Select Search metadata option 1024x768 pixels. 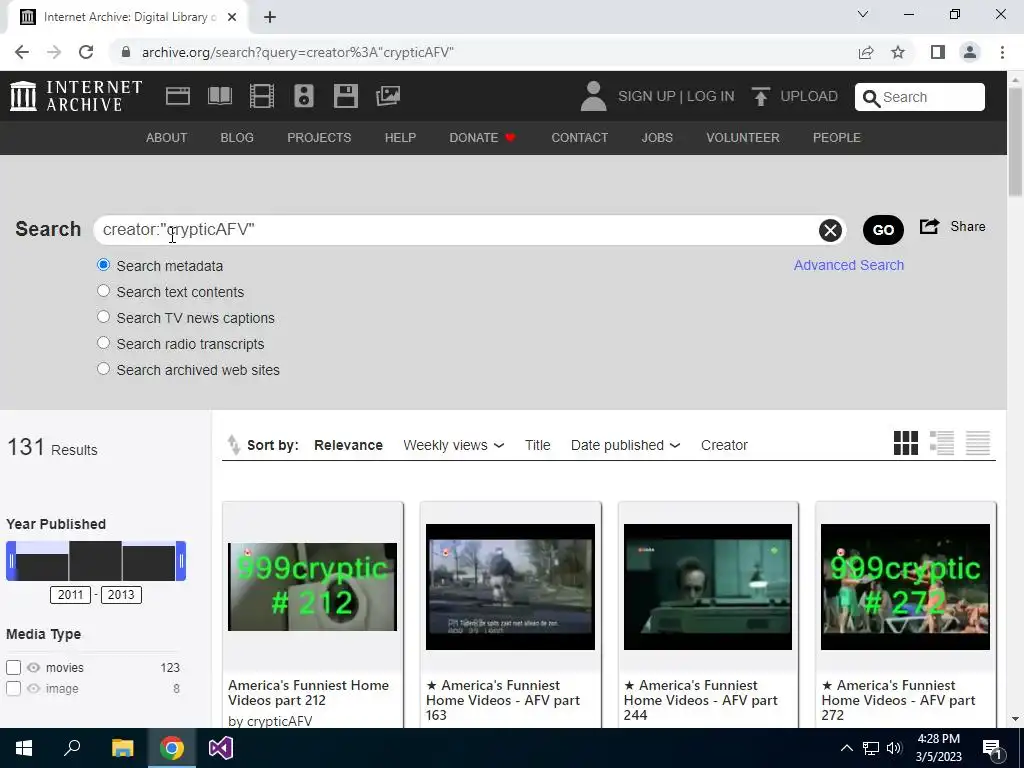click(103, 265)
